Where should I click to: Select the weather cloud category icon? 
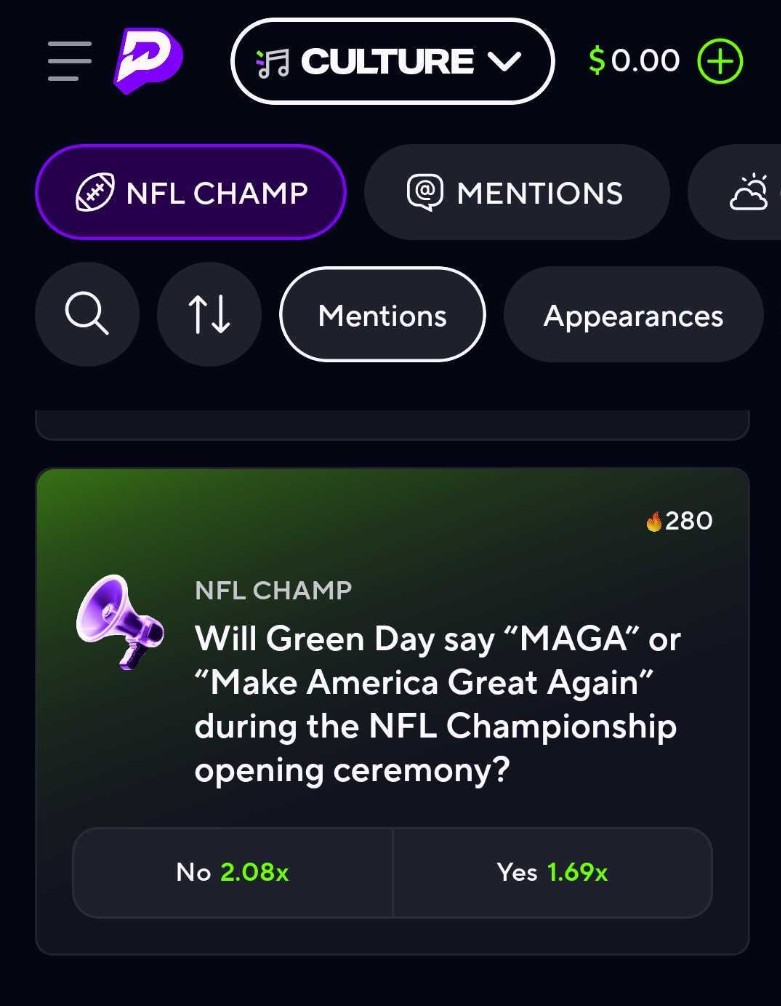point(748,192)
